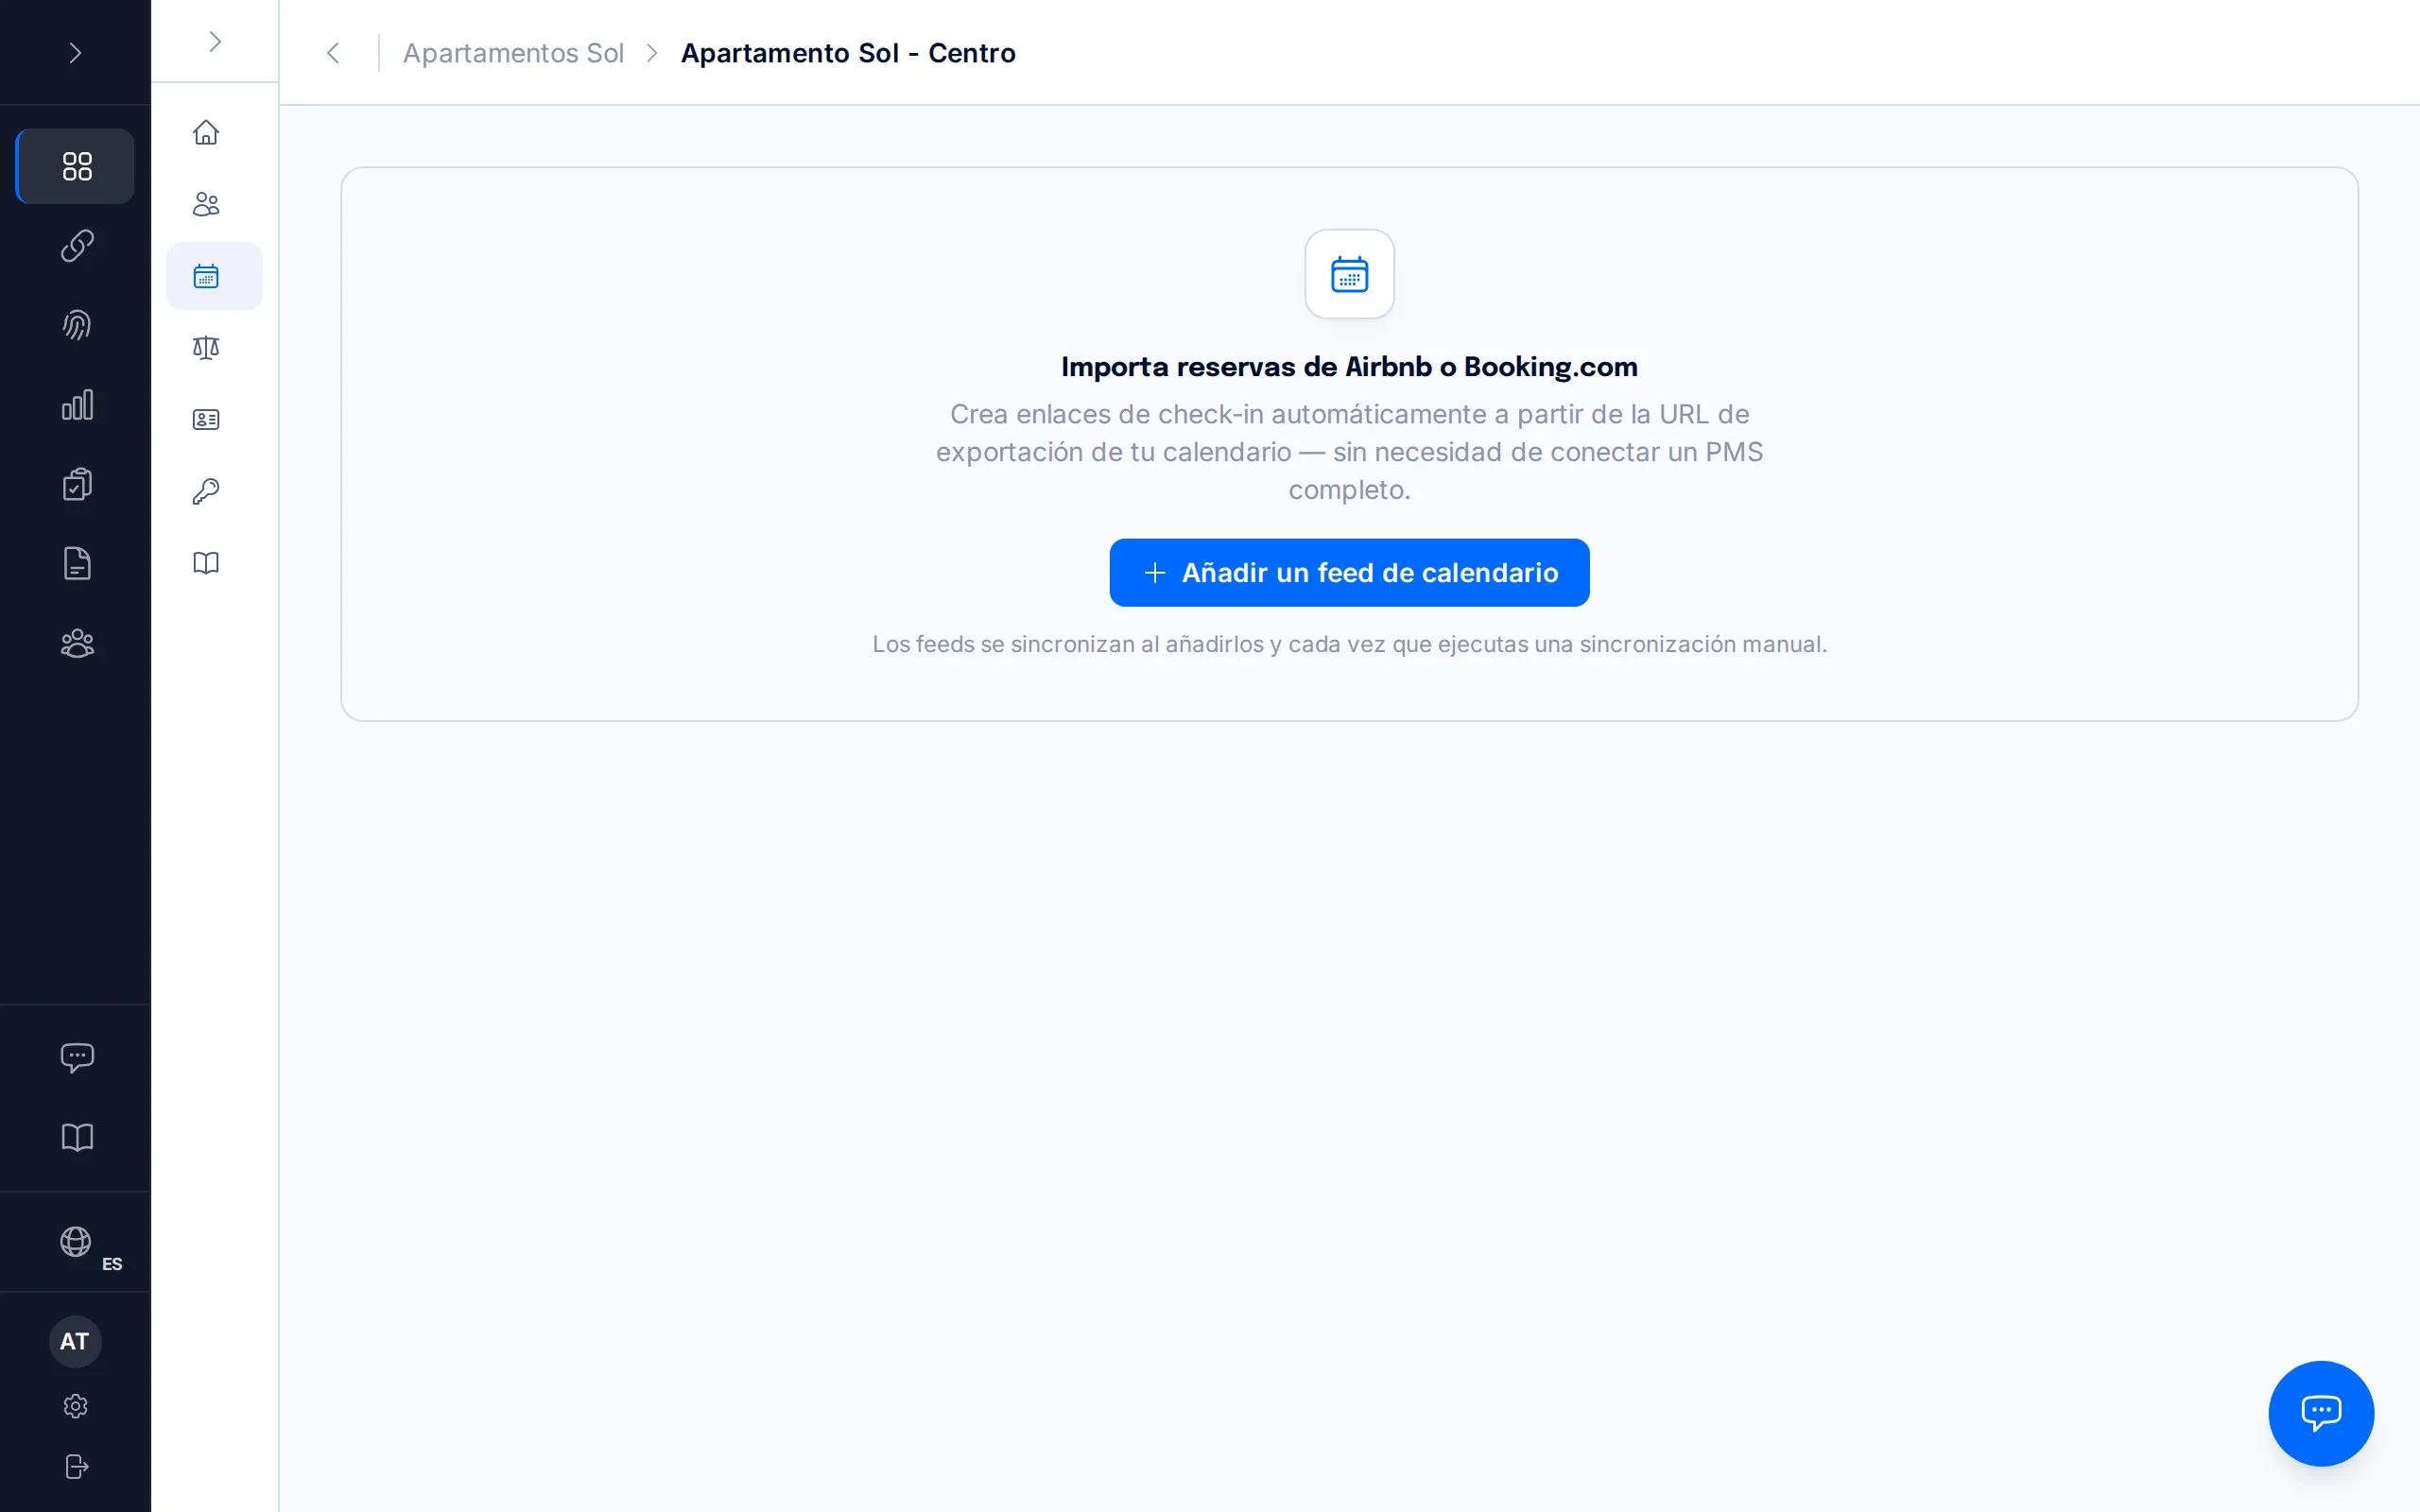The height and width of the screenshot is (1512, 2420).
Task: Open the group of people icon
Action: click(x=76, y=643)
